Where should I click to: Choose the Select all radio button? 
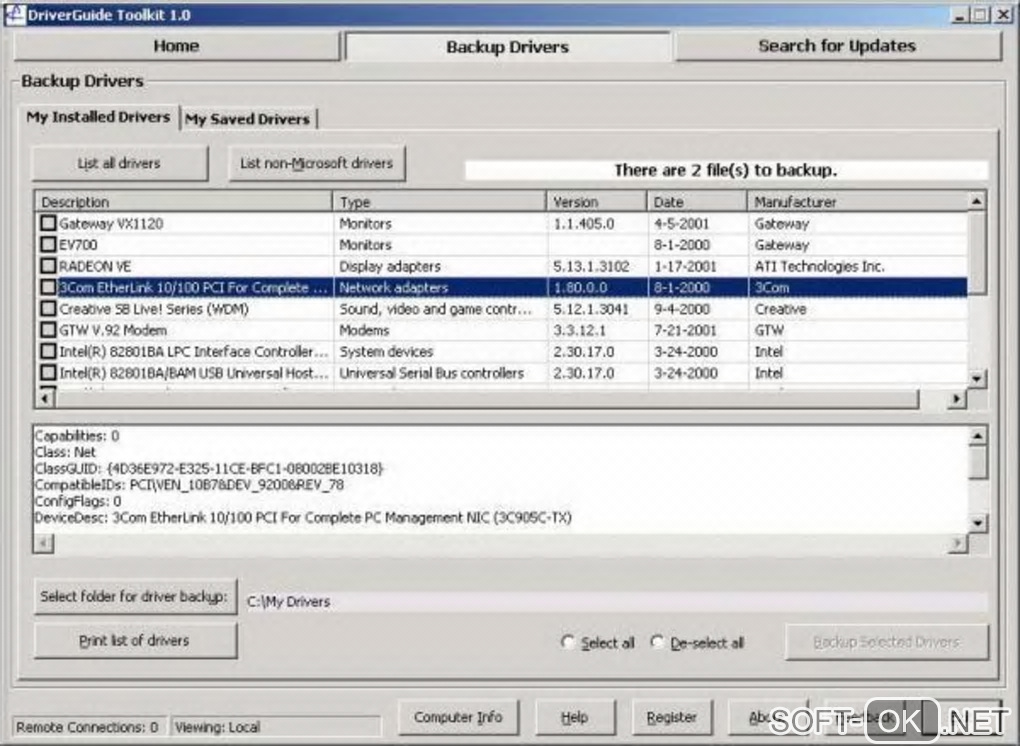tap(568, 642)
